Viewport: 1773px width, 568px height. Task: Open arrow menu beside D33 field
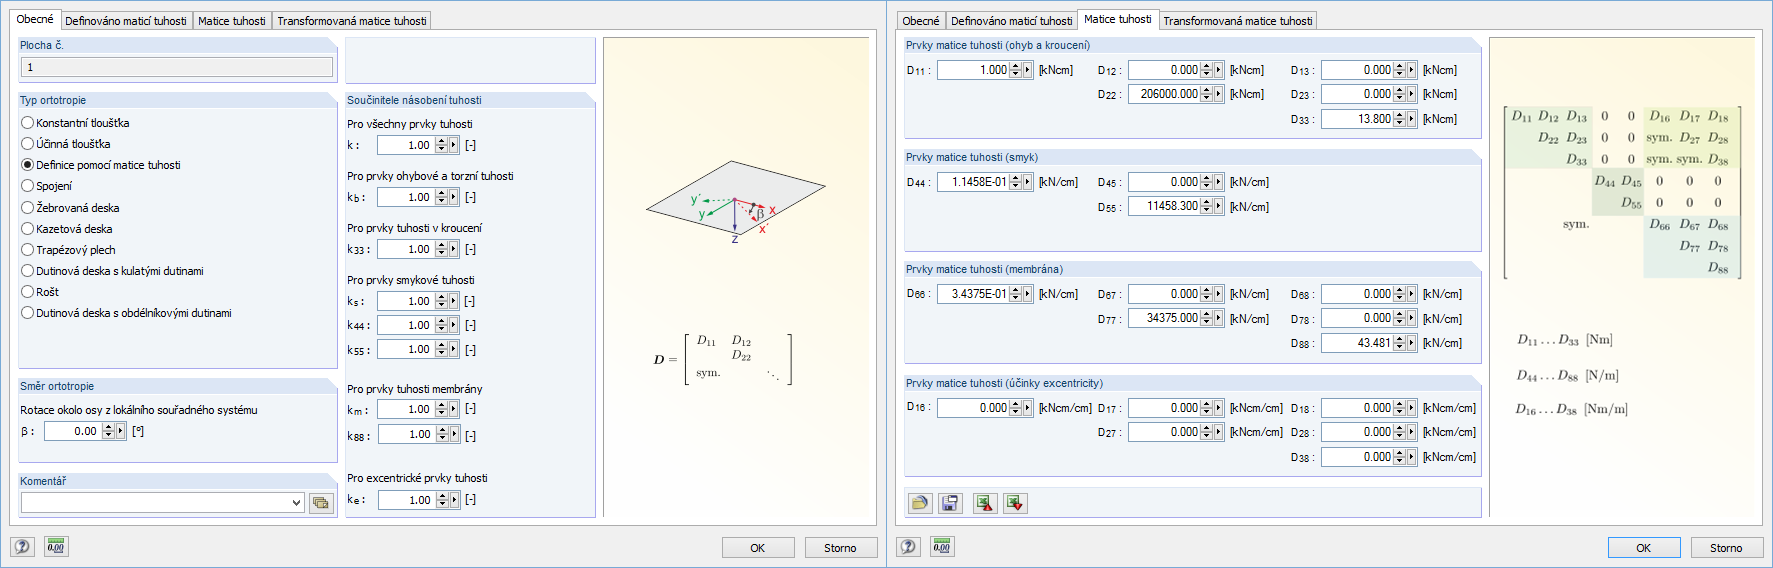[x=1411, y=119]
